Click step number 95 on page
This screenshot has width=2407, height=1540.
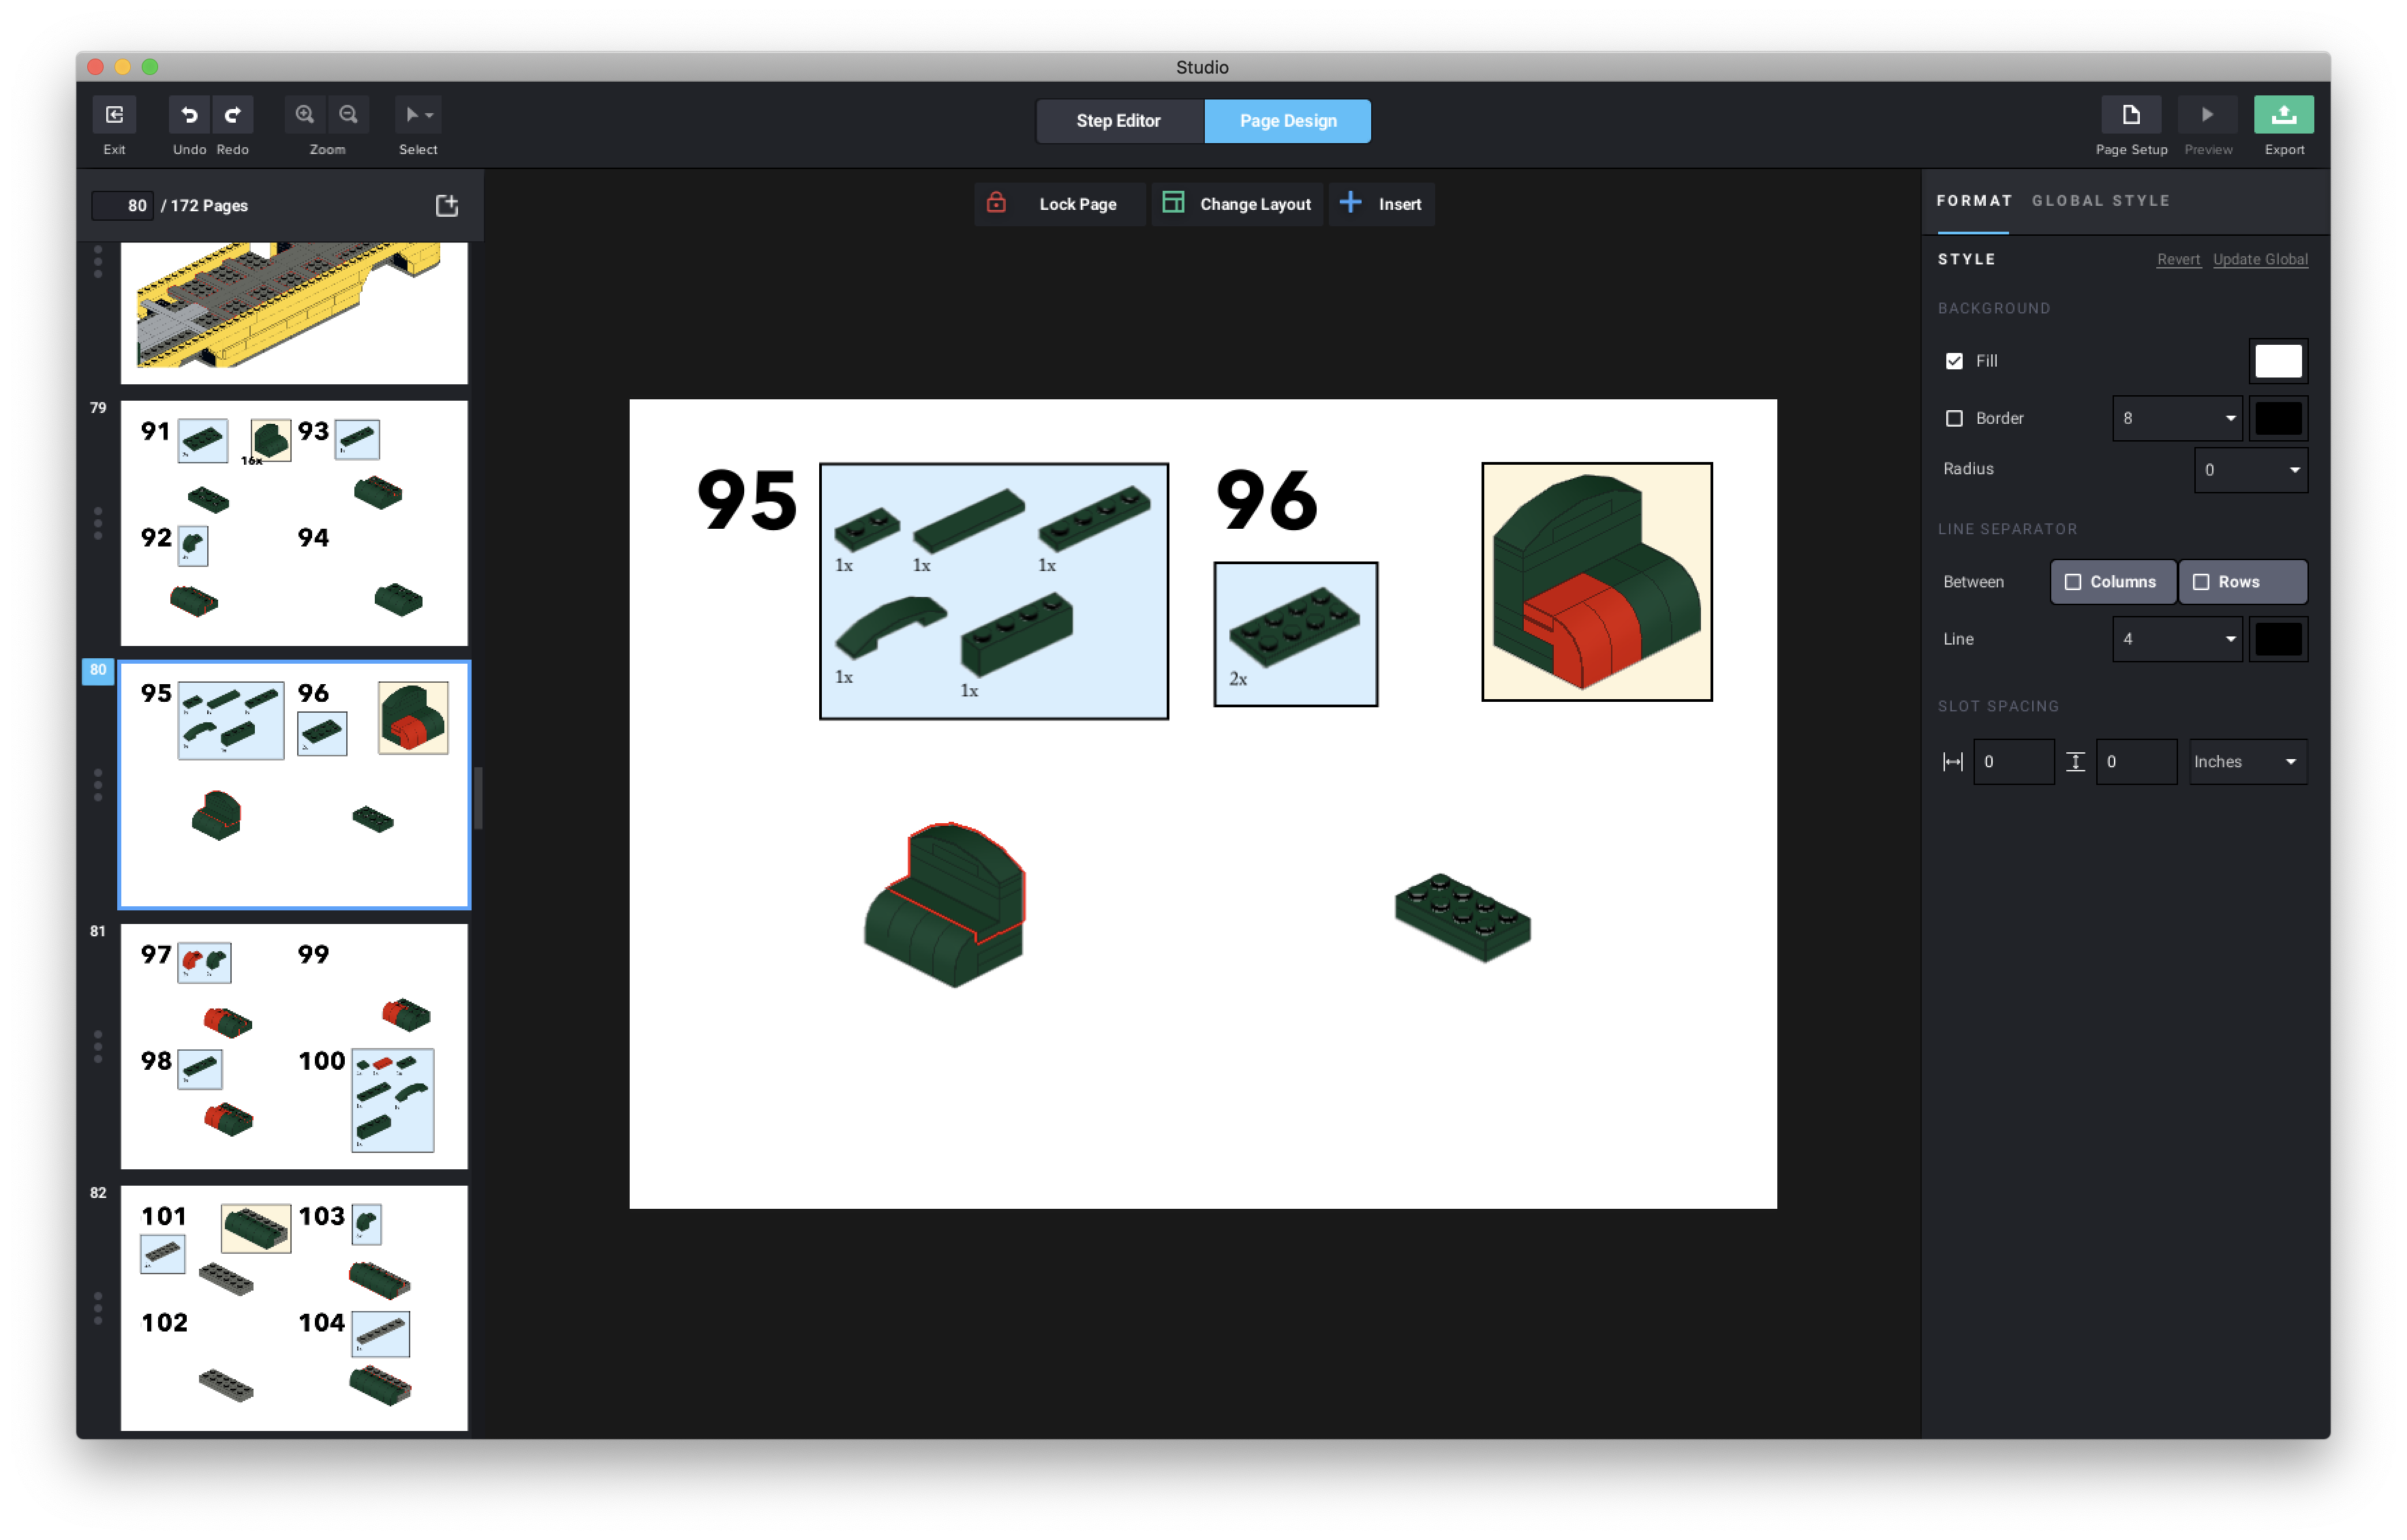747,500
